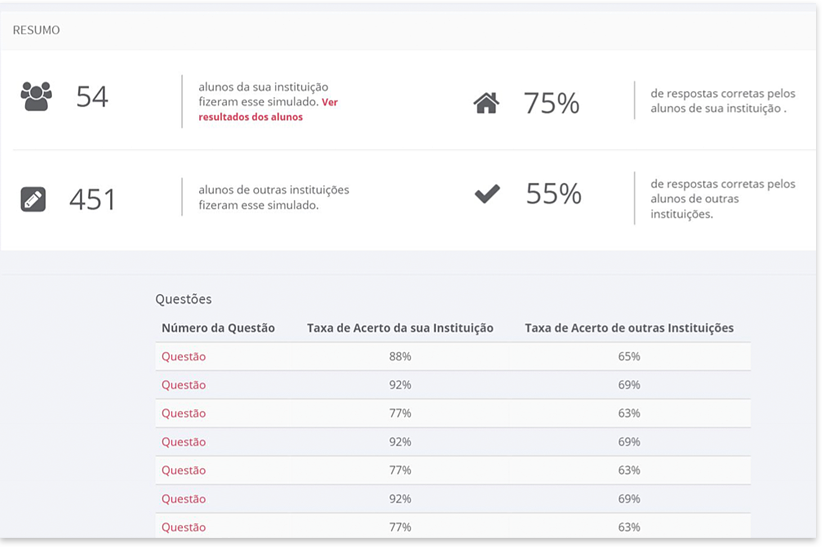The image size is (822, 547).
Task: Click the RESUMO section header
Action: tap(36, 30)
